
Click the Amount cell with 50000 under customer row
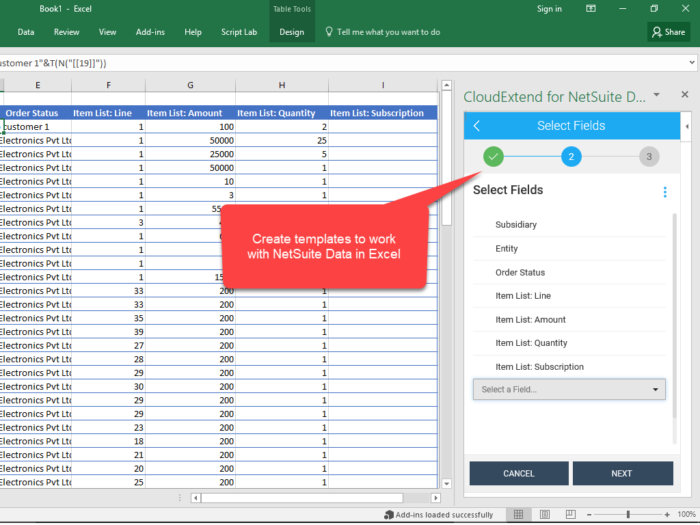(191, 141)
